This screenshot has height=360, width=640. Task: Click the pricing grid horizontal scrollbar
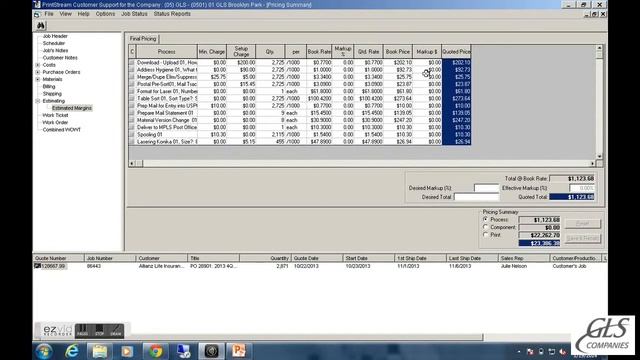click(362, 163)
